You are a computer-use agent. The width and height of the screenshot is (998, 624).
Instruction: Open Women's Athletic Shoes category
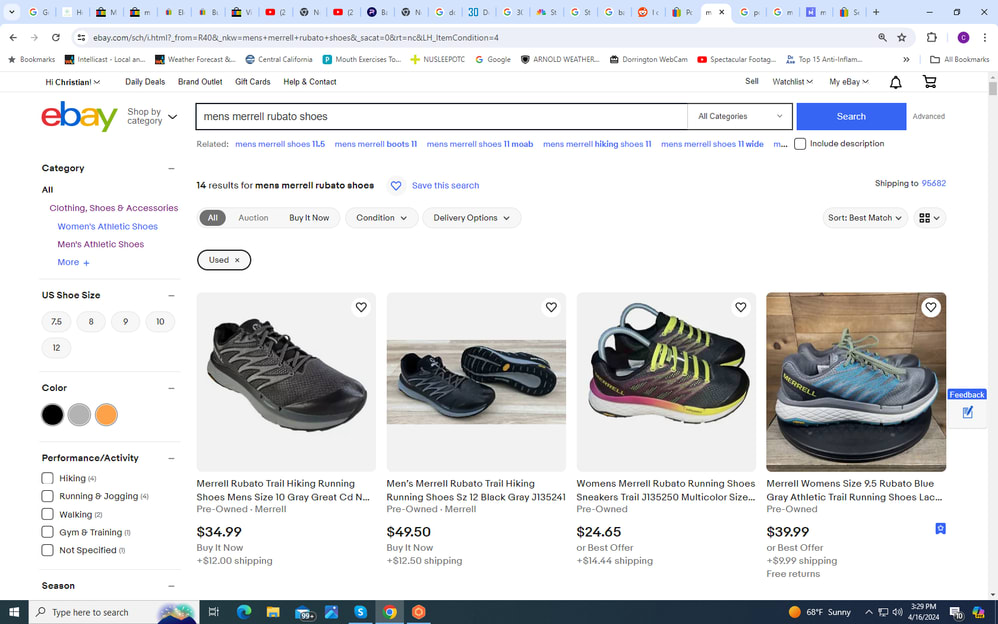coord(108,226)
